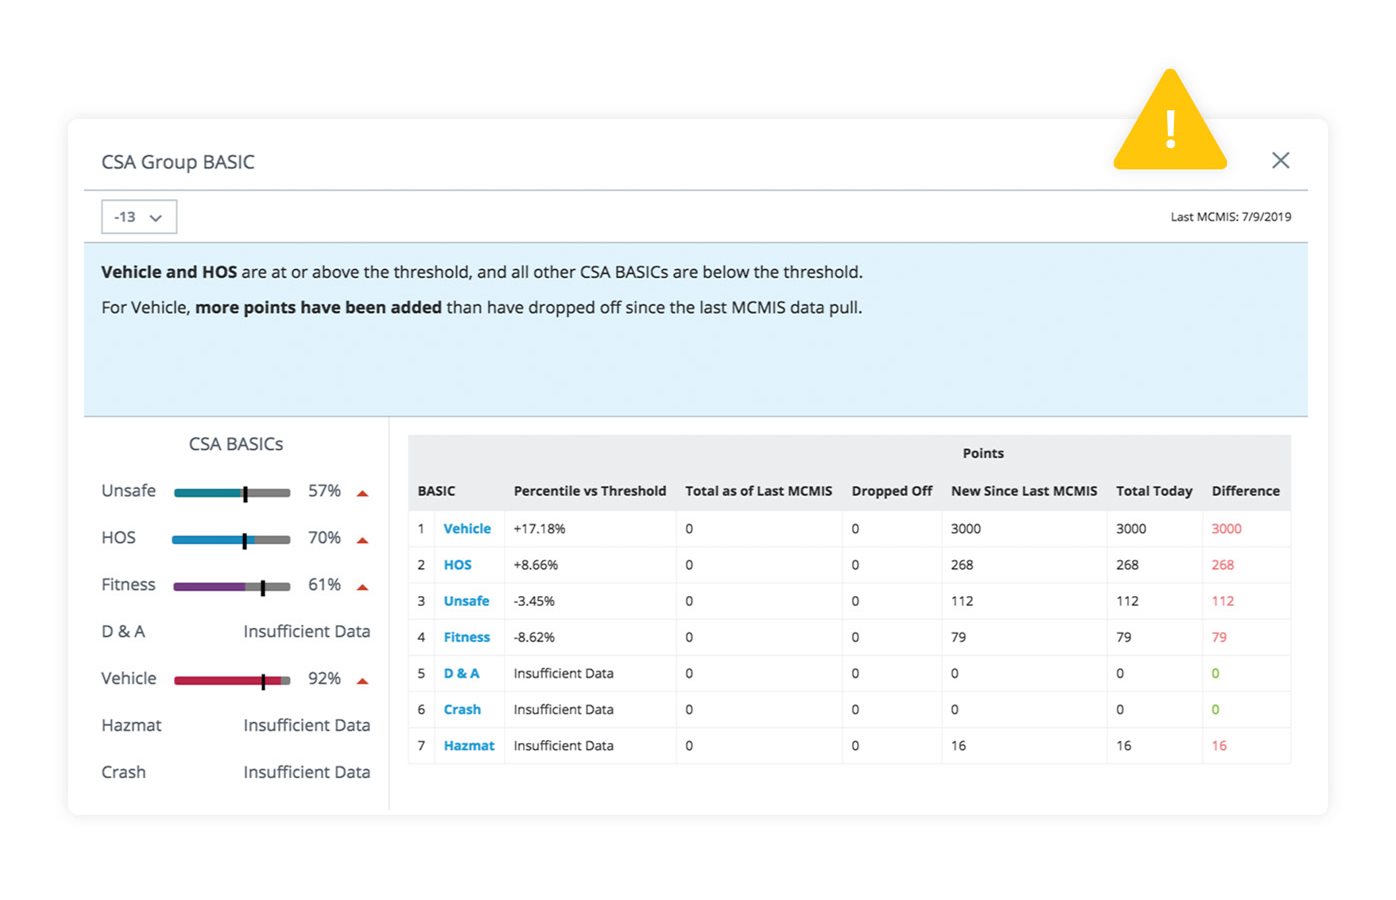1396x900 pixels.
Task: Open the Fitness BASIC table link
Action: pos(466,637)
